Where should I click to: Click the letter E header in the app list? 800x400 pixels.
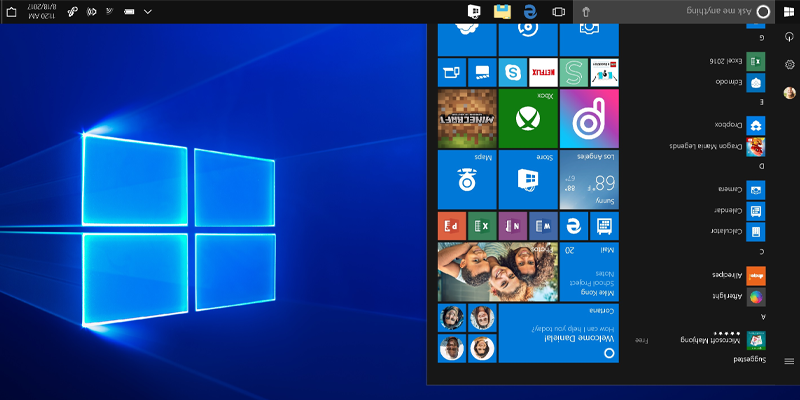762,102
